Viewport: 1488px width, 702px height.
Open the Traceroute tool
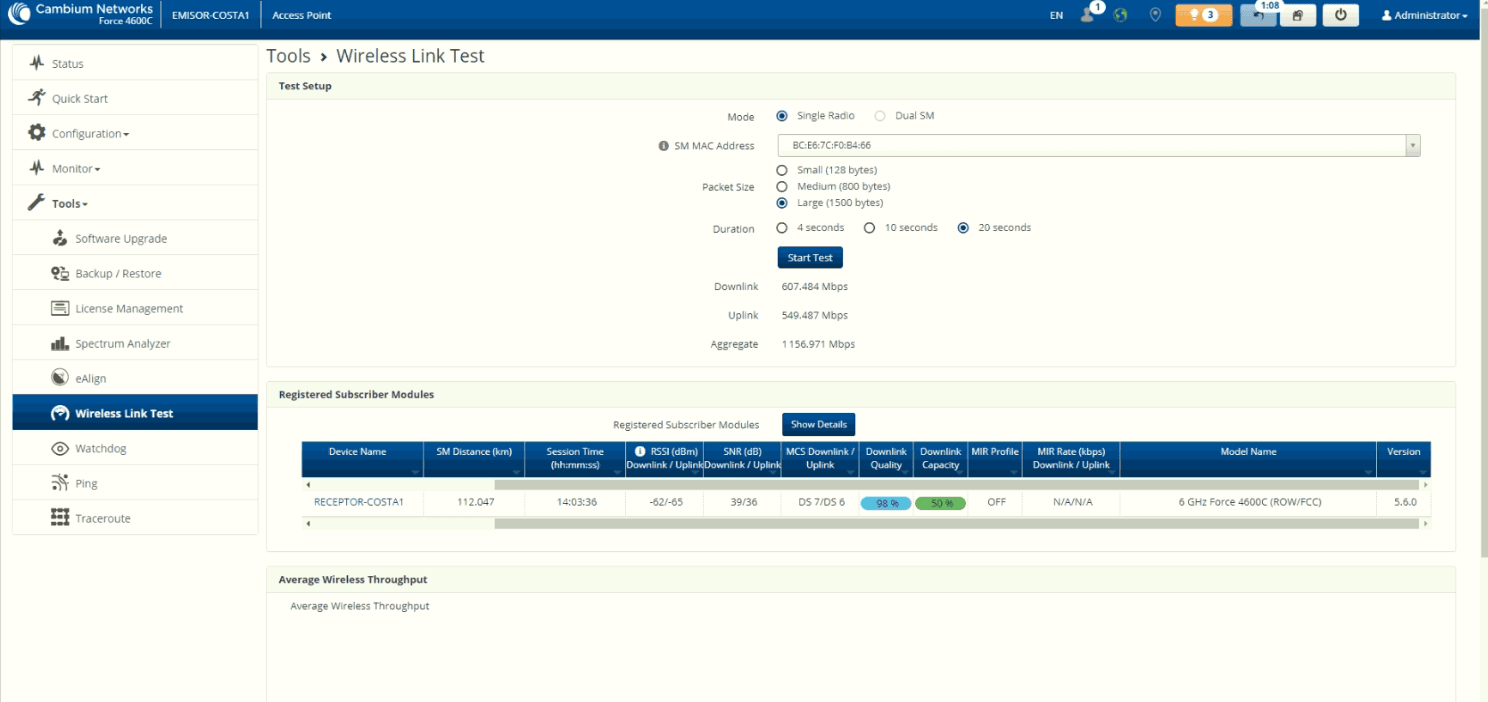[135, 518]
